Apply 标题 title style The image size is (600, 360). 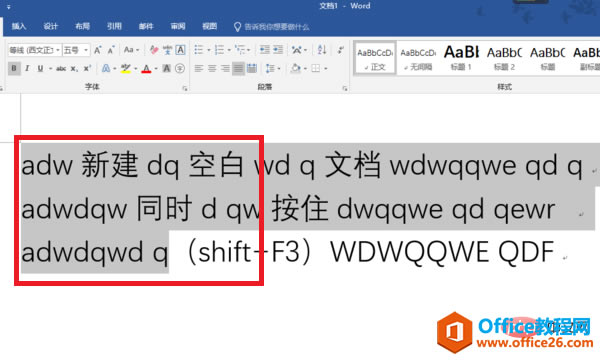548,59
